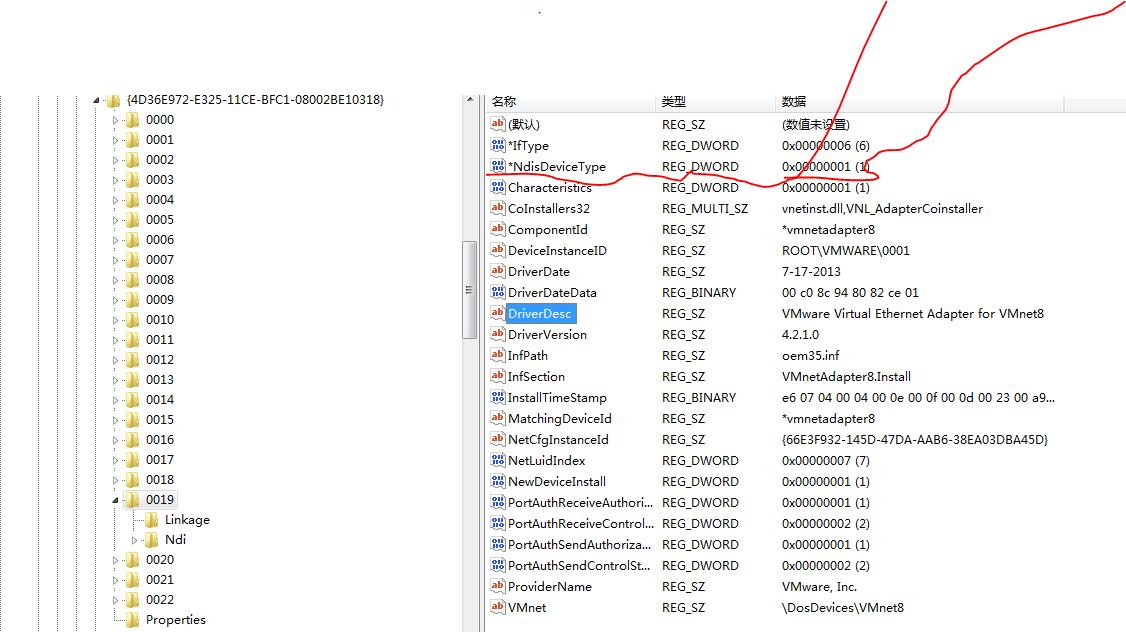Image resolution: width=1126 pixels, height=632 pixels.
Task: Select tree key 0021
Action: [159, 580]
